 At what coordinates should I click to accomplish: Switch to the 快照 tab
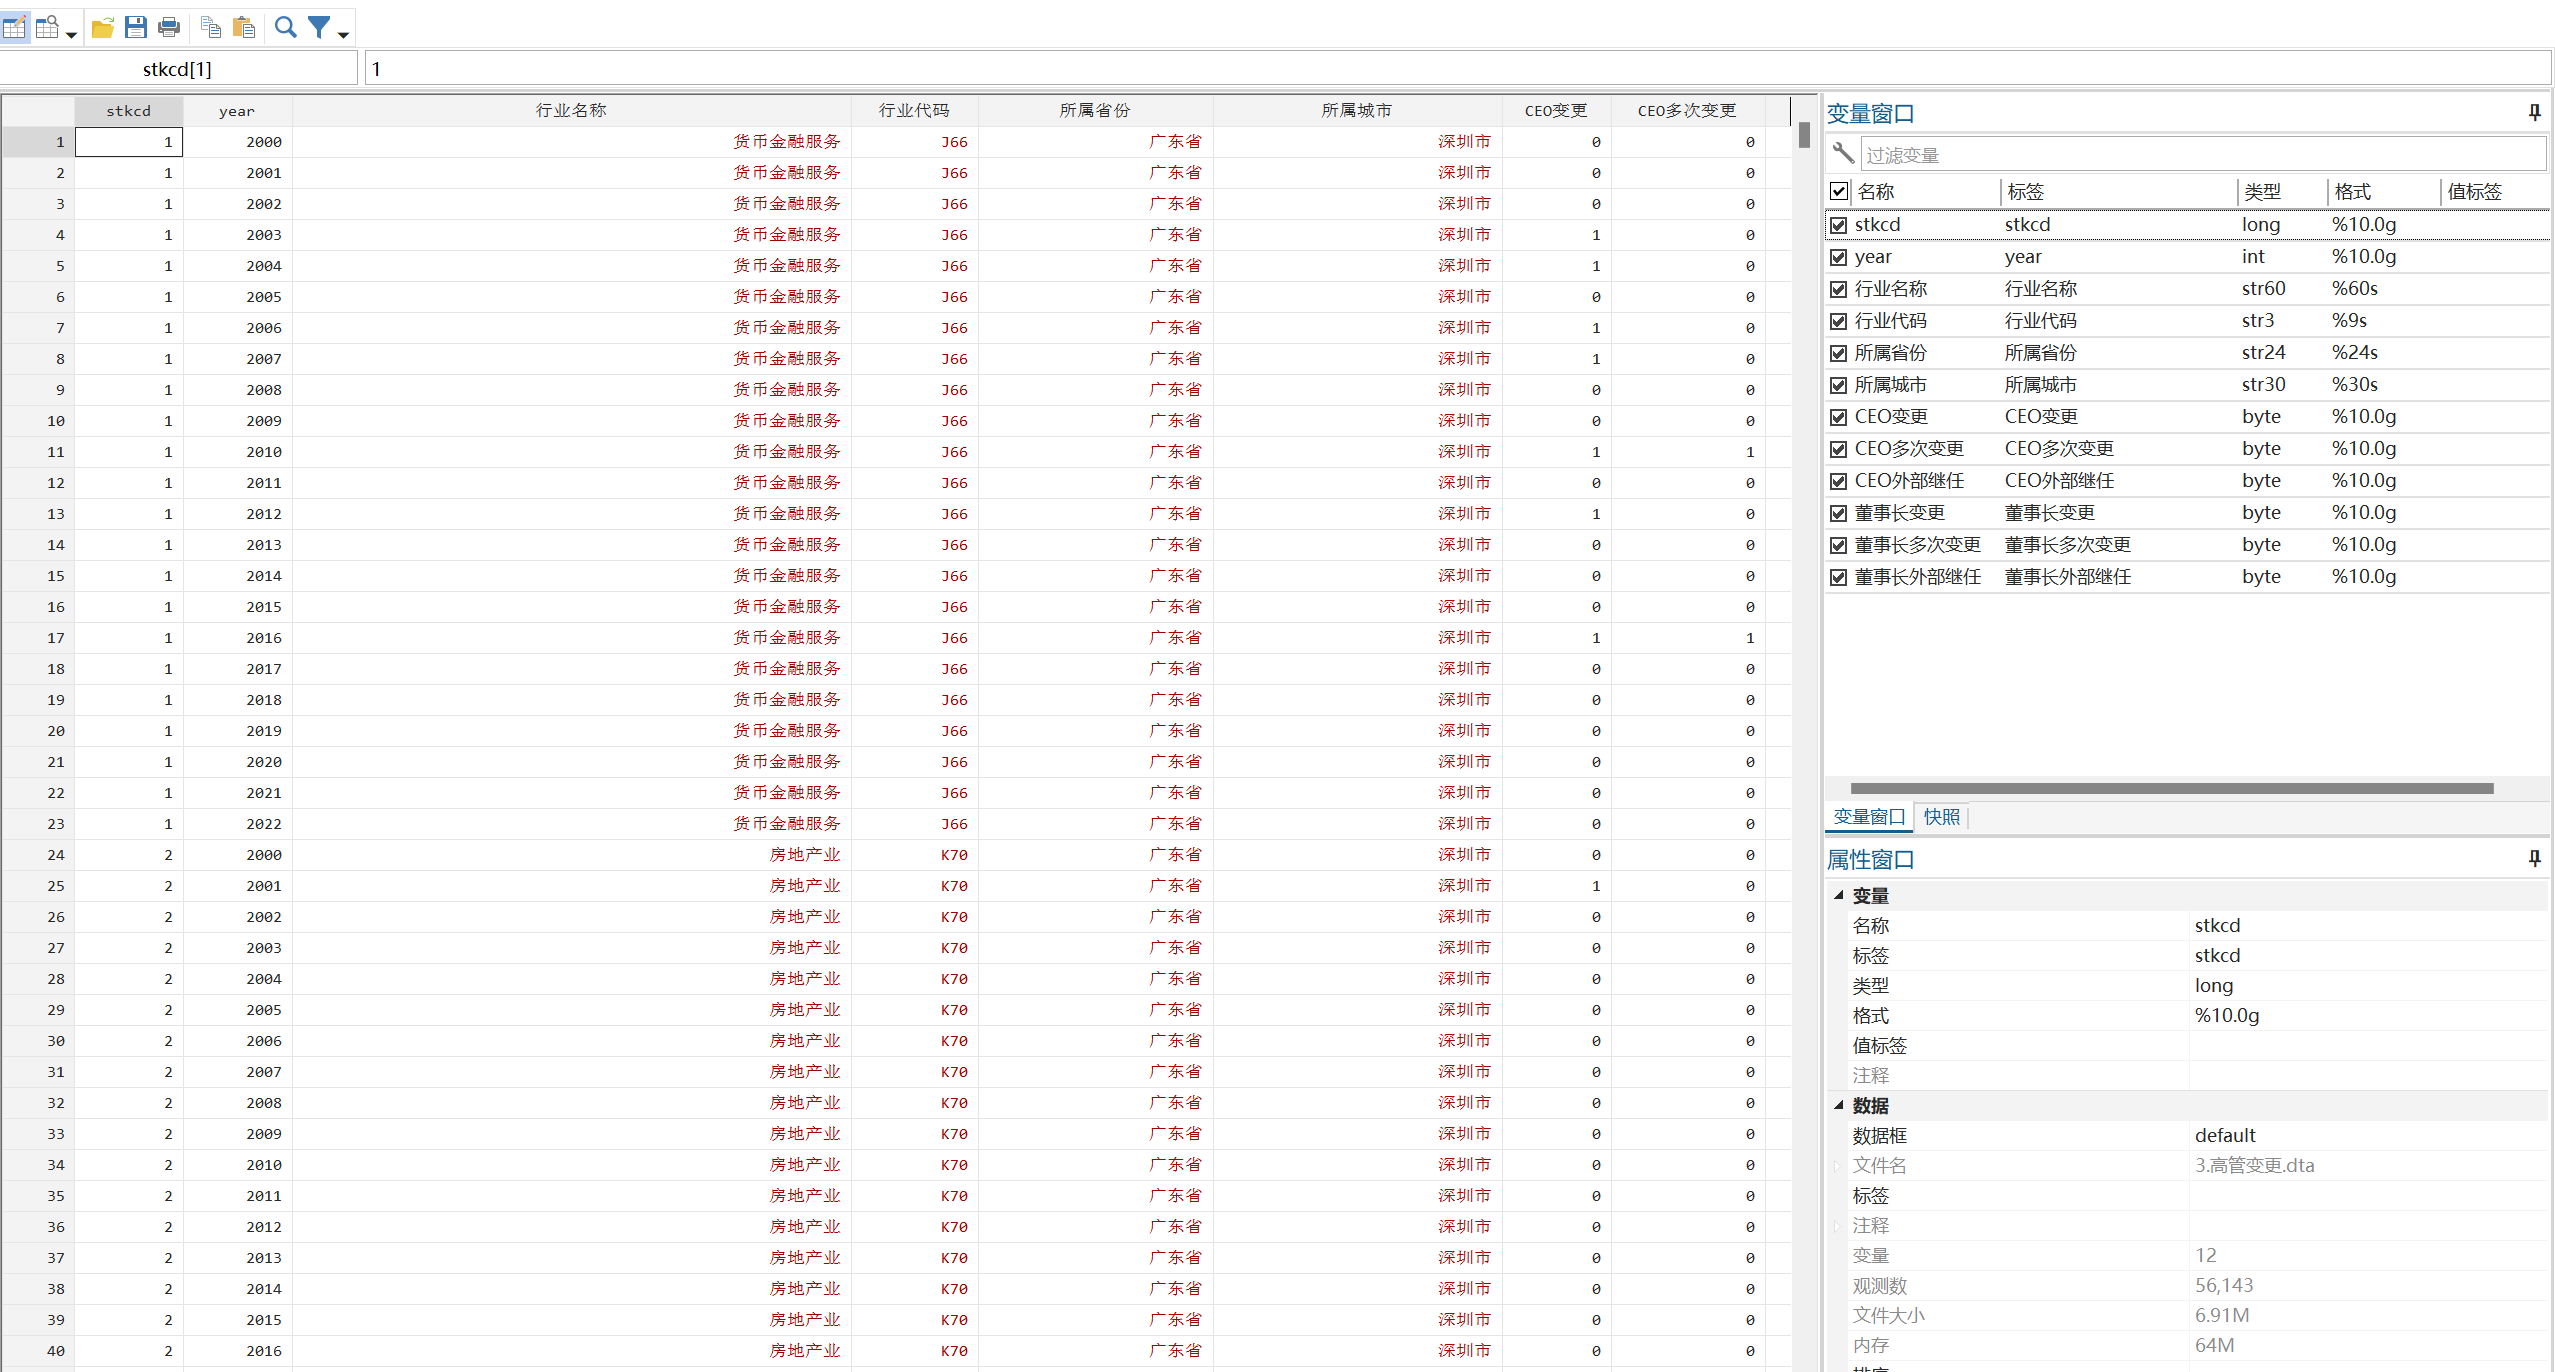coord(1941,817)
